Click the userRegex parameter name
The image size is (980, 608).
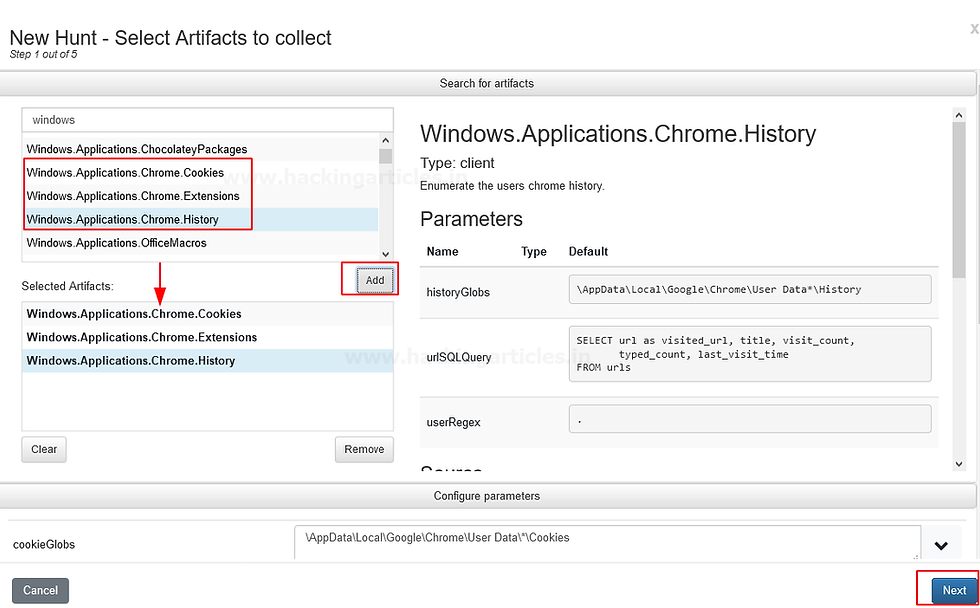coord(453,422)
